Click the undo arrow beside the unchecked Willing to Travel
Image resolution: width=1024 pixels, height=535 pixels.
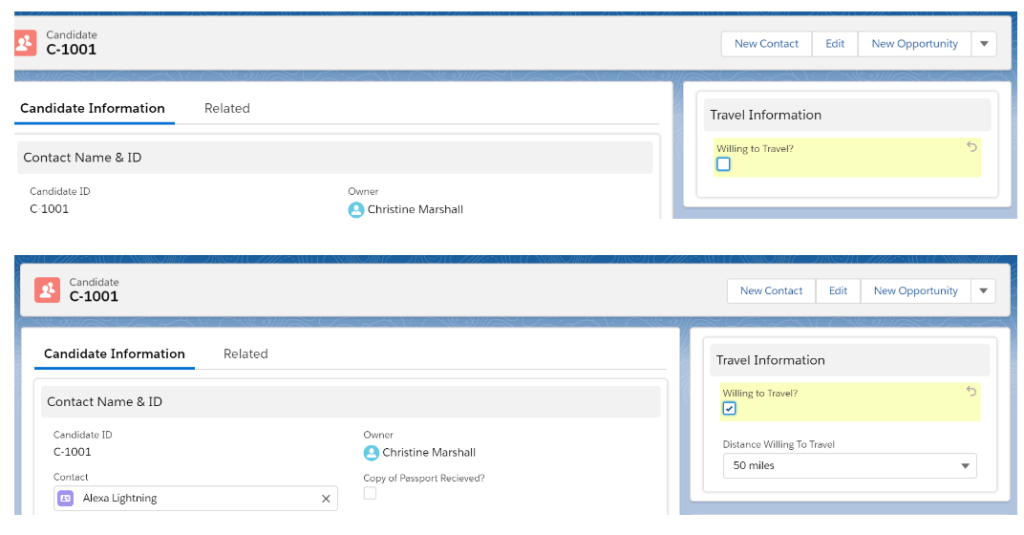pyautogui.click(x=971, y=147)
